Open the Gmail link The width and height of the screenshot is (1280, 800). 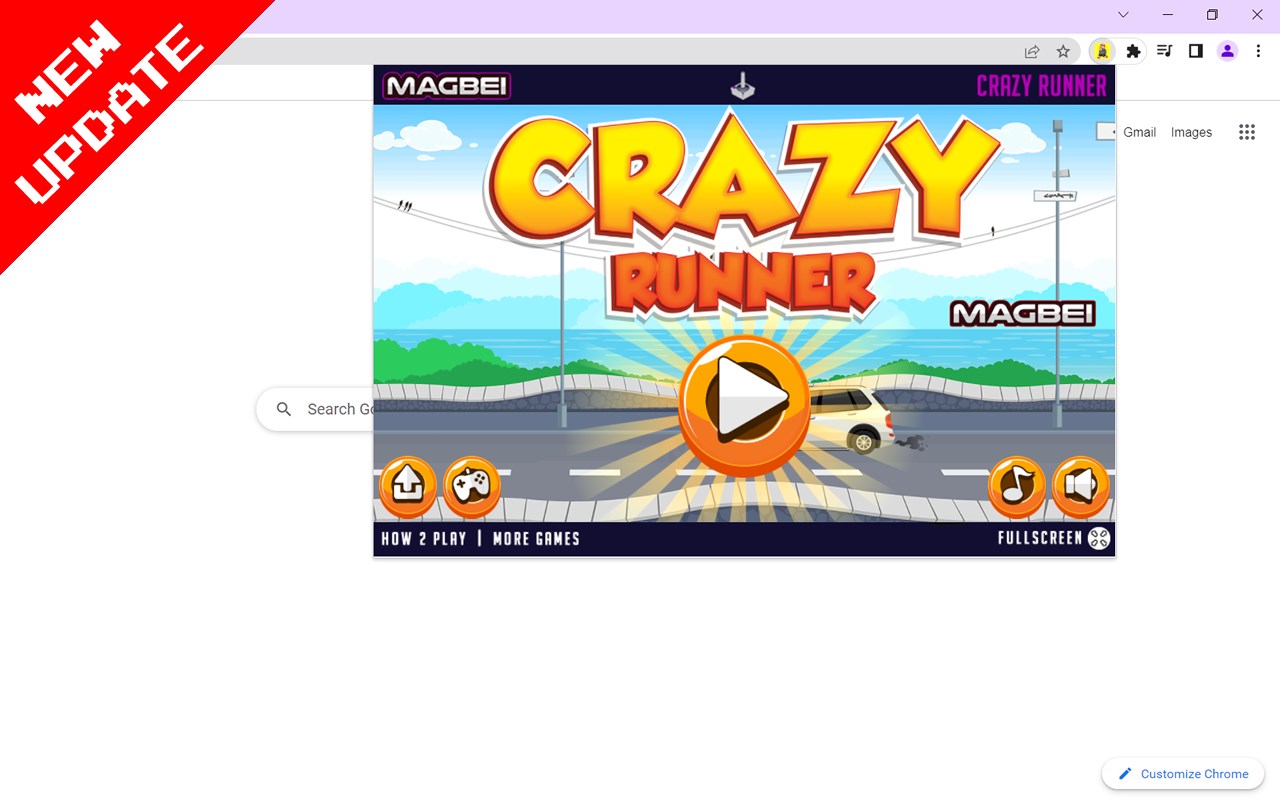click(x=1139, y=132)
